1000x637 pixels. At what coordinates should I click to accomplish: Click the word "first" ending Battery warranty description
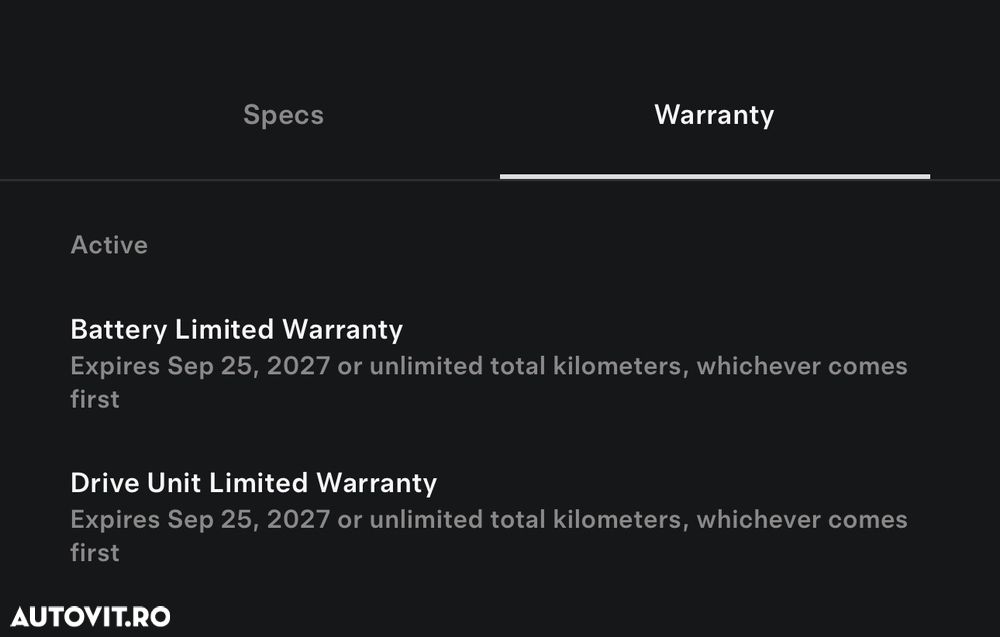(95, 399)
